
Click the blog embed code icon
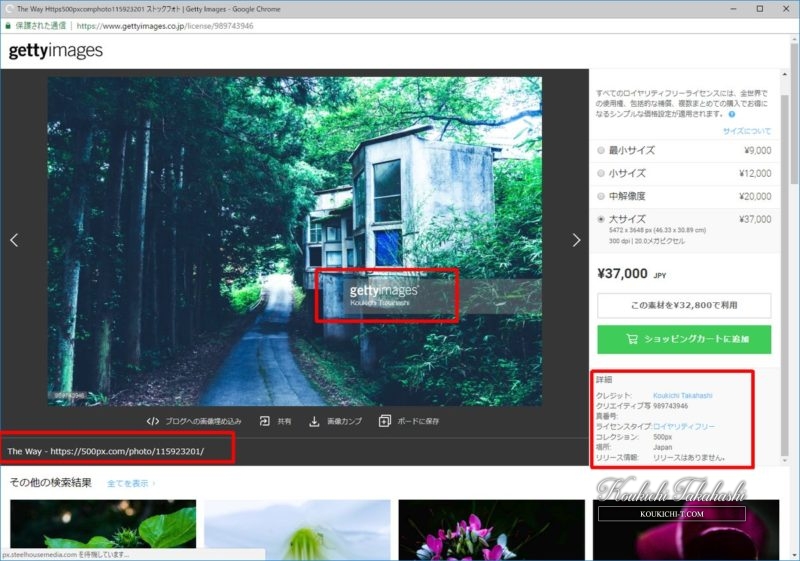(153, 421)
